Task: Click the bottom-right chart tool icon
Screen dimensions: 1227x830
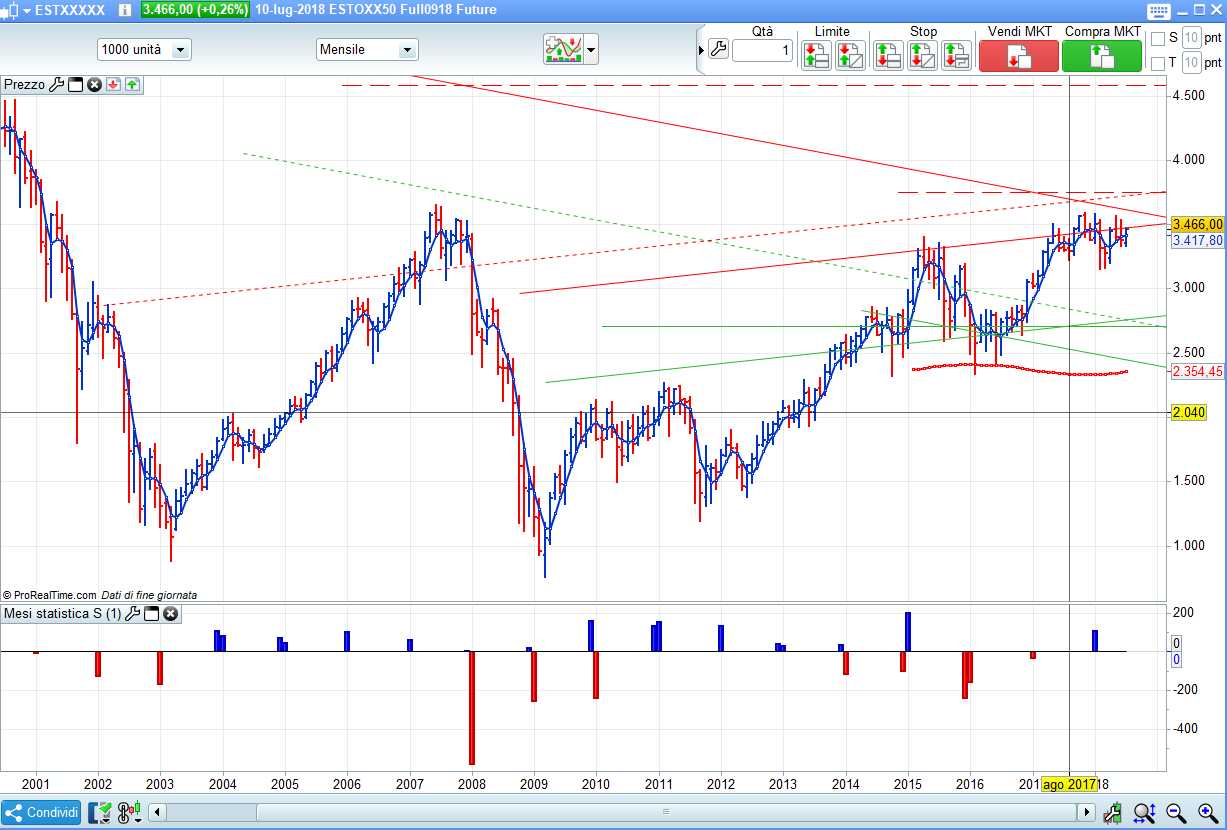Action: pyautogui.click(x=1112, y=813)
